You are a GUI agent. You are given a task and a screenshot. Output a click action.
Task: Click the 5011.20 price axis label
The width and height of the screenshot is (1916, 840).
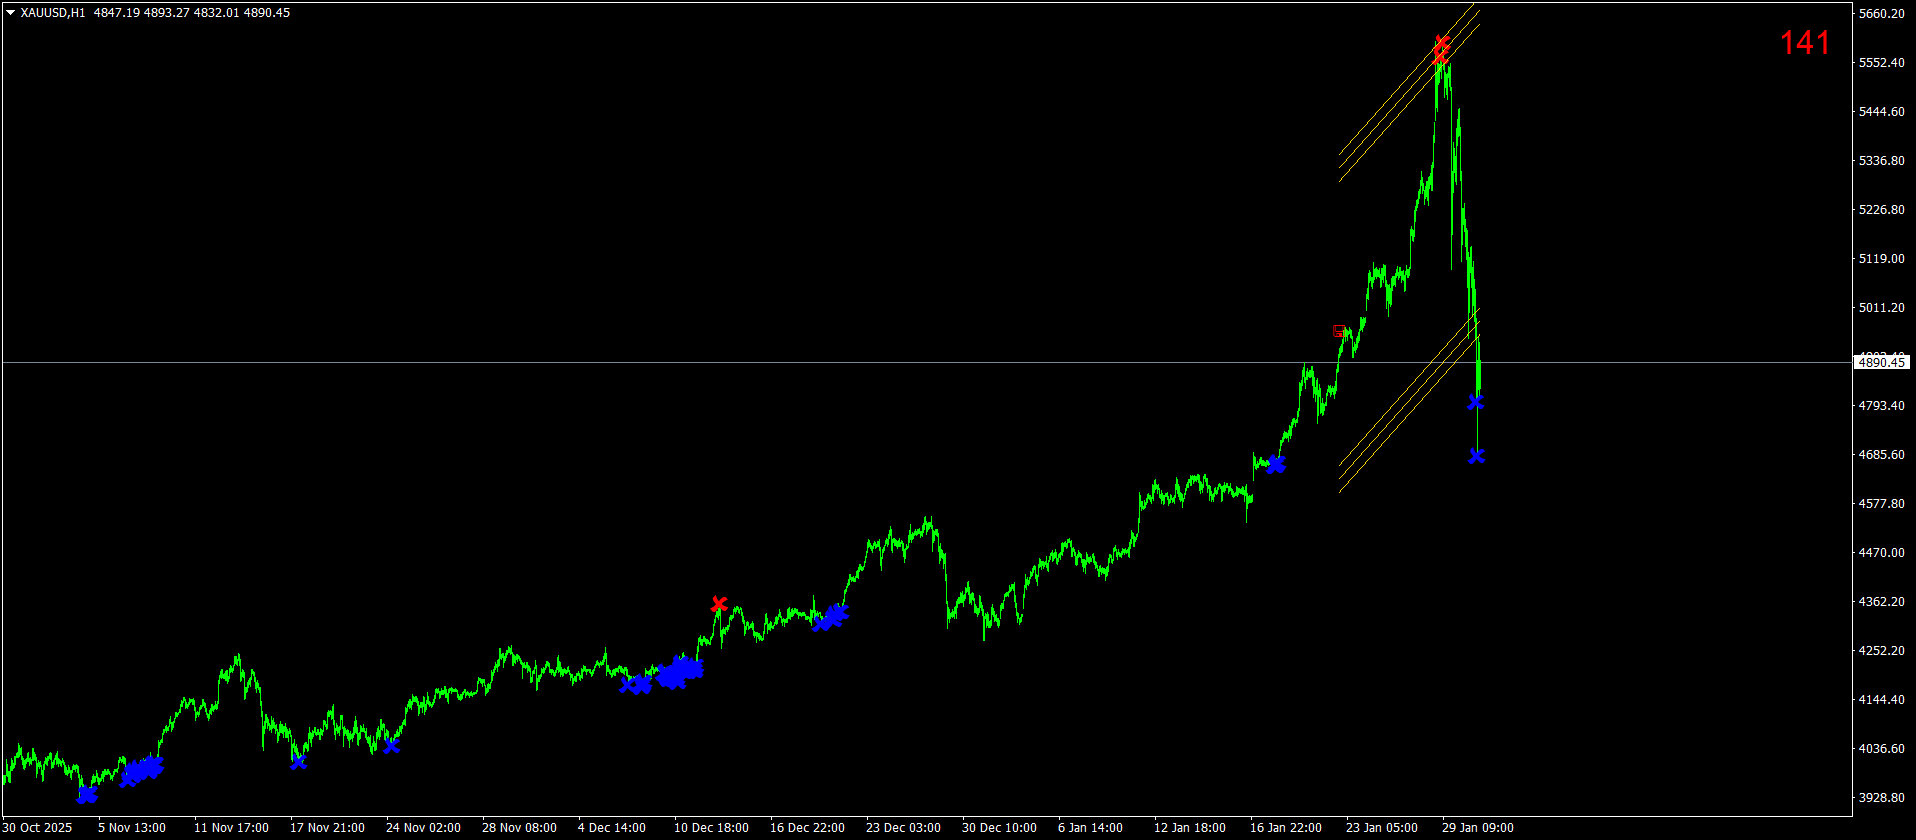coord(1881,307)
